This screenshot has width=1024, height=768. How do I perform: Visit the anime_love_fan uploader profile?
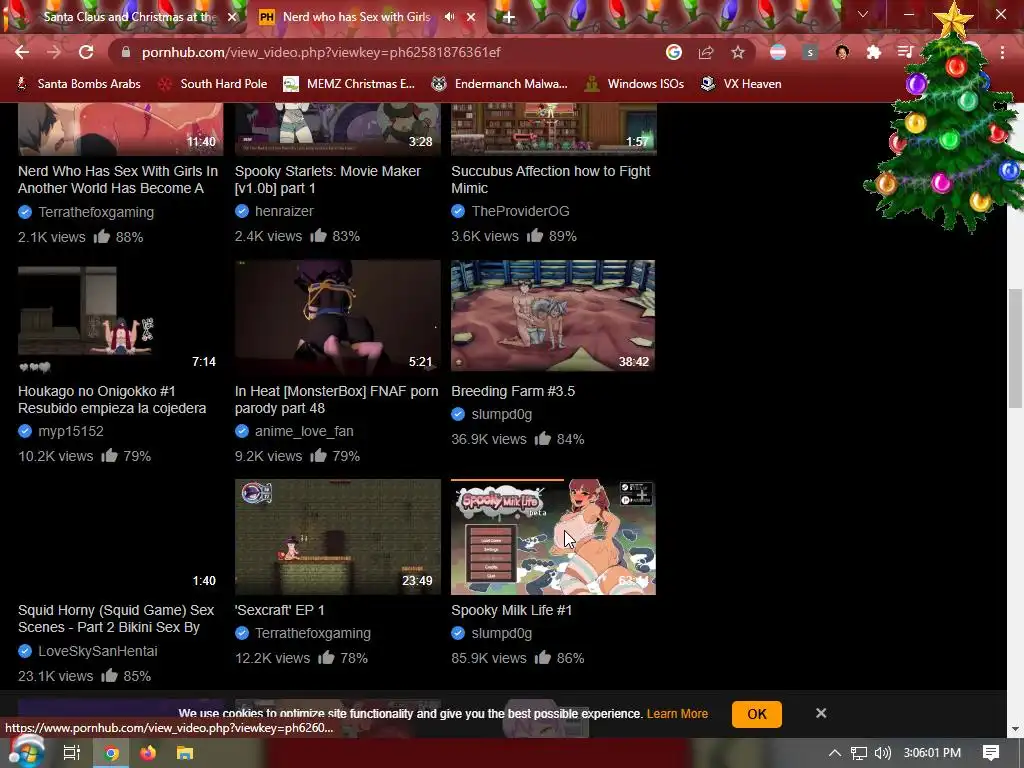(x=304, y=431)
